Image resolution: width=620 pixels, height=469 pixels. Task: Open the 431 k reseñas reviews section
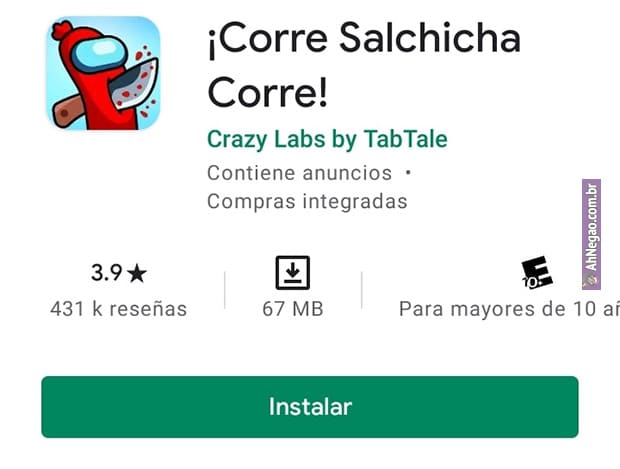point(118,309)
